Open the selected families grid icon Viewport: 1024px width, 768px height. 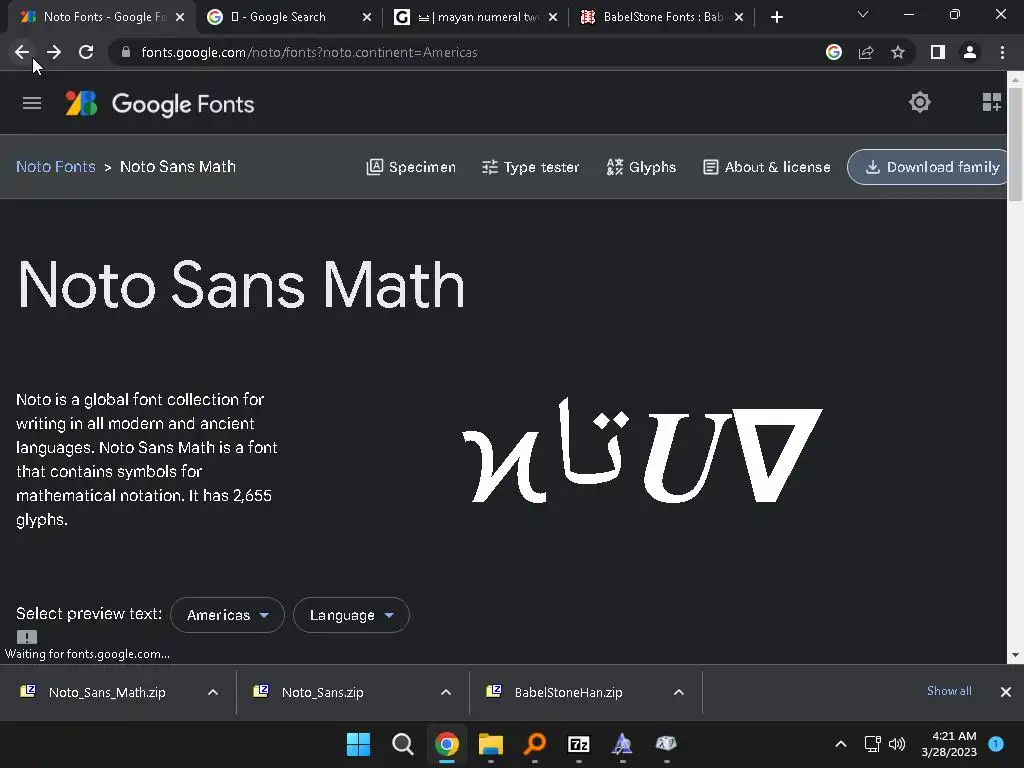[991, 102]
